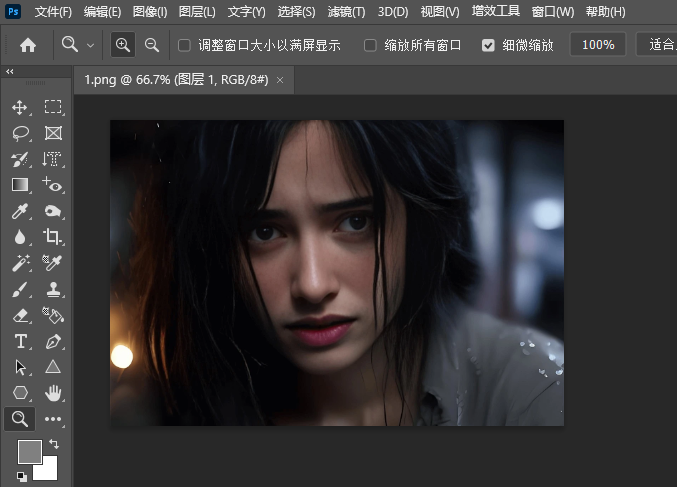Swap foreground and background colors
The image size is (677, 487).
pos(54,444)
